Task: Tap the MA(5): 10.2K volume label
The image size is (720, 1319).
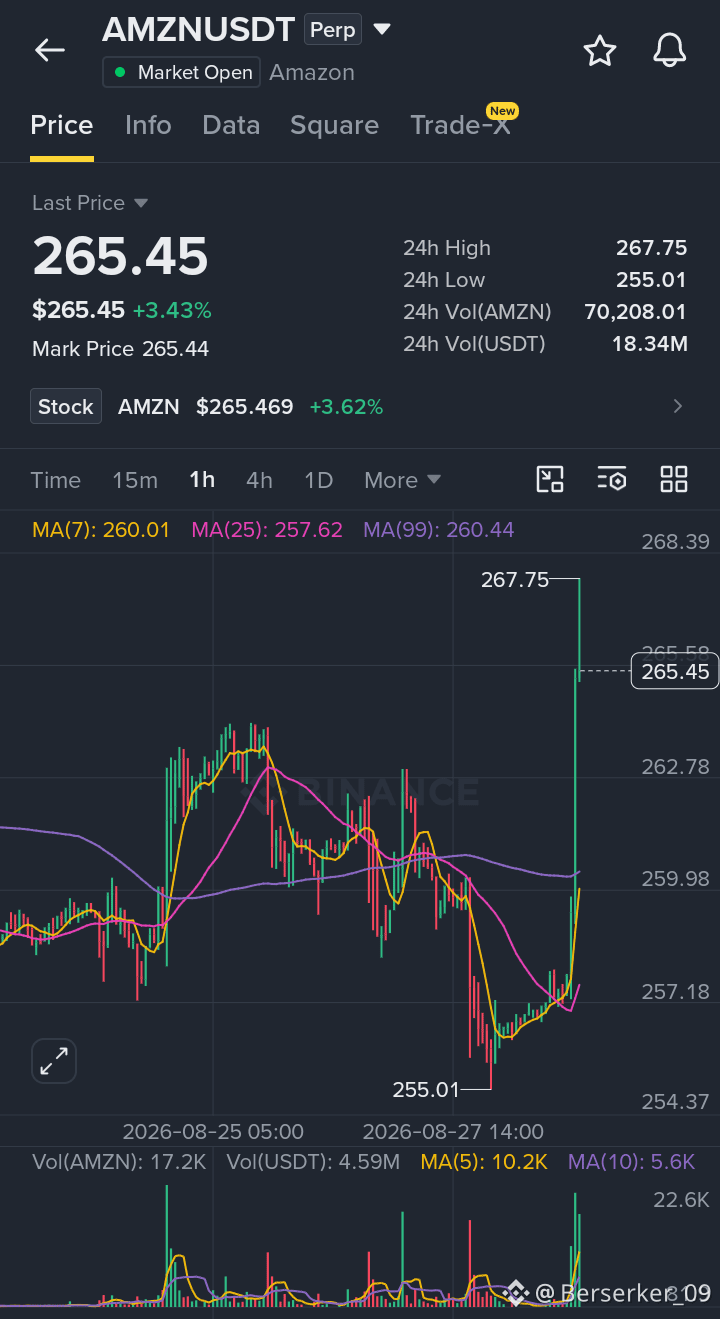Action: click(x=484, y=1162)
